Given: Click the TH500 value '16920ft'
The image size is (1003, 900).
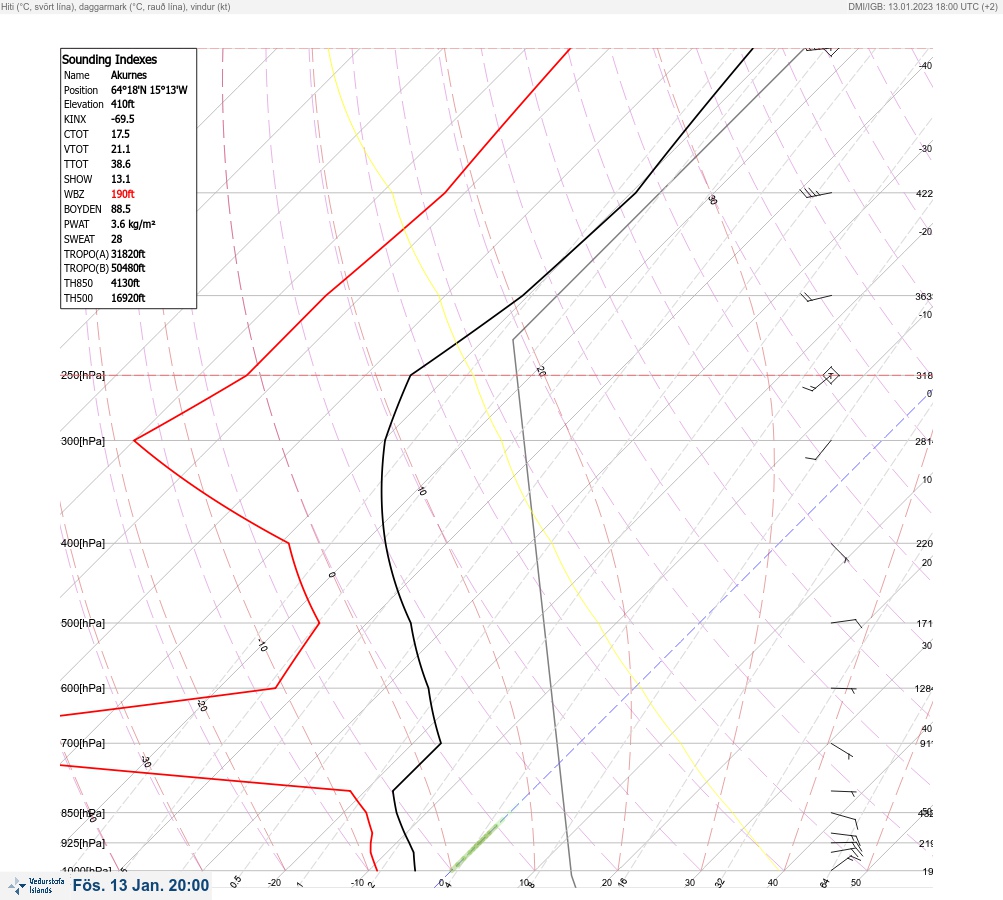Looking at the screenshot, I should coord(128,298).
